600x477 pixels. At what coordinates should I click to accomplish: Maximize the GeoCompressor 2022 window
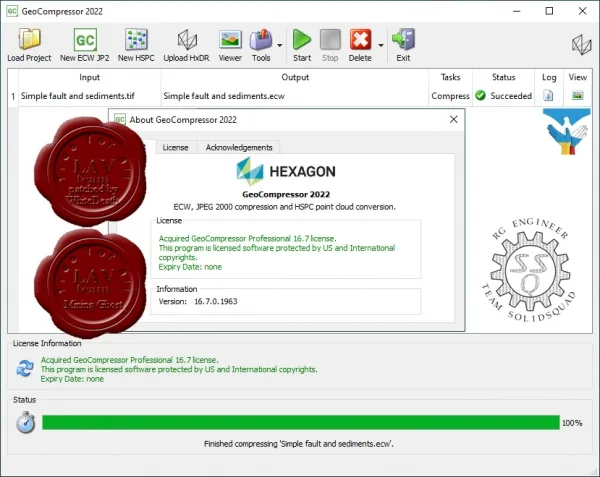[549, 11]
